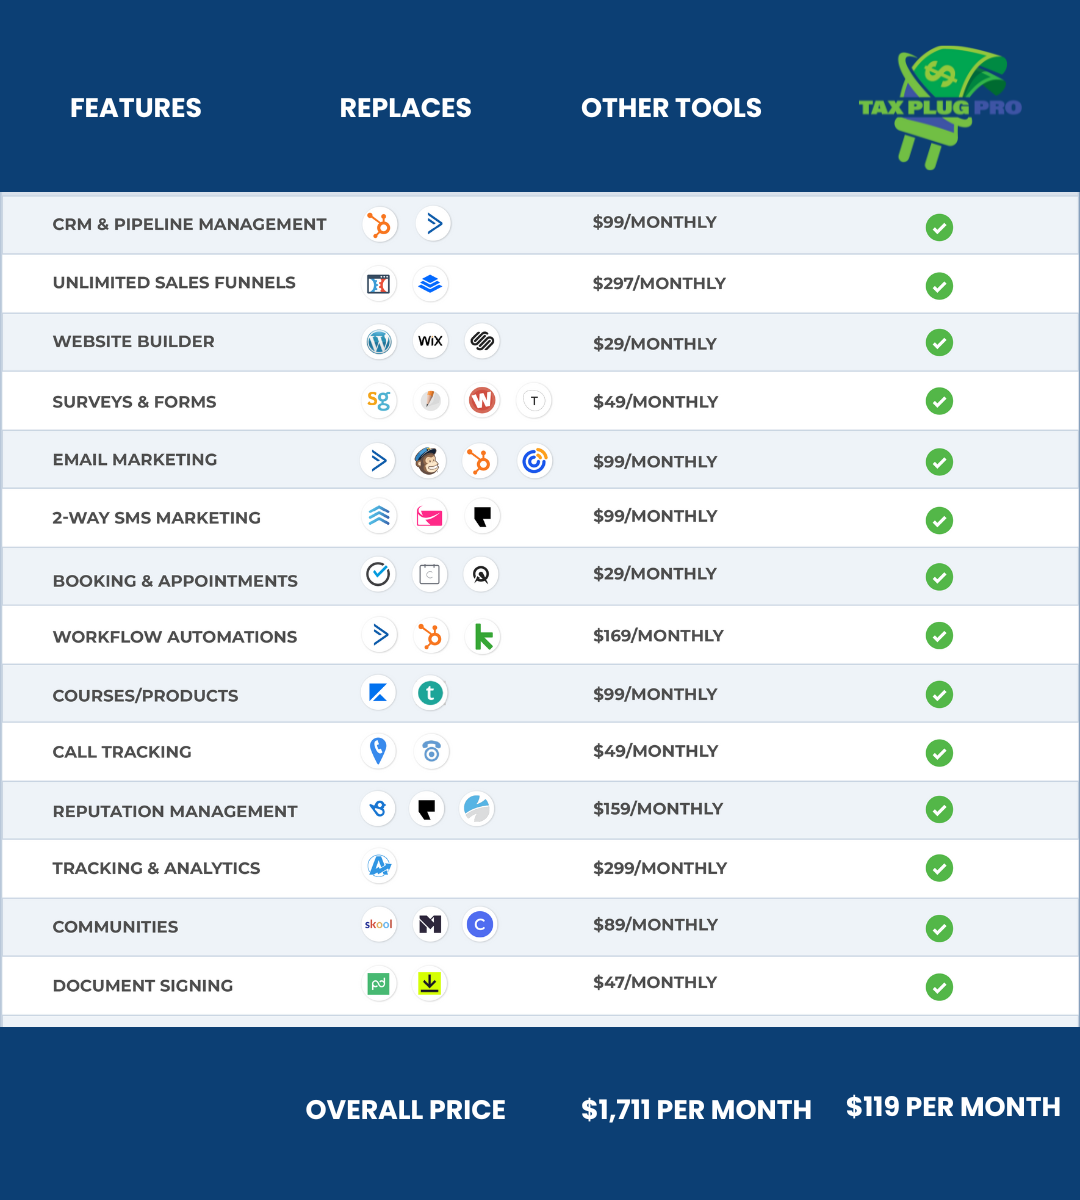The height and width of the screenshot is (1200, 1080).
Task: Click the green checkmark for CRM & Pipeline Management
Action: (939, 227)
